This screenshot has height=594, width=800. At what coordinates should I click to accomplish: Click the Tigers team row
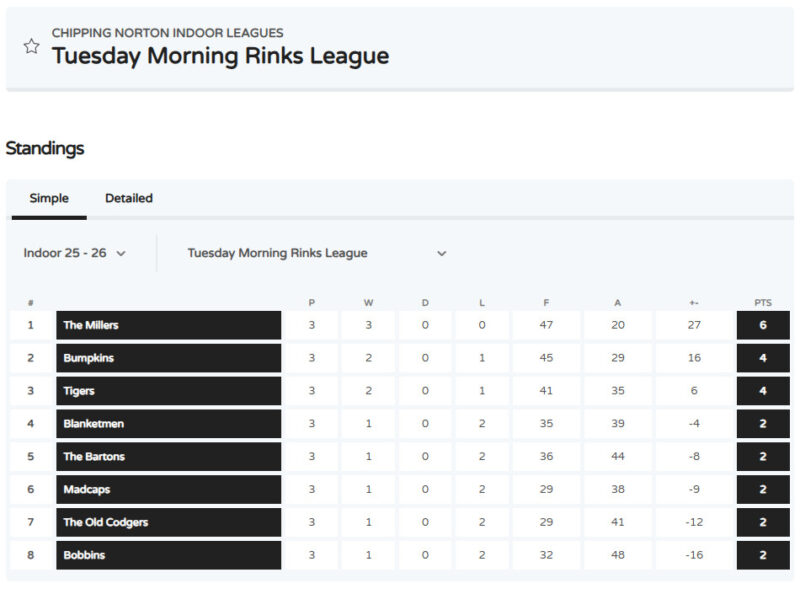[x=168, y=391]
